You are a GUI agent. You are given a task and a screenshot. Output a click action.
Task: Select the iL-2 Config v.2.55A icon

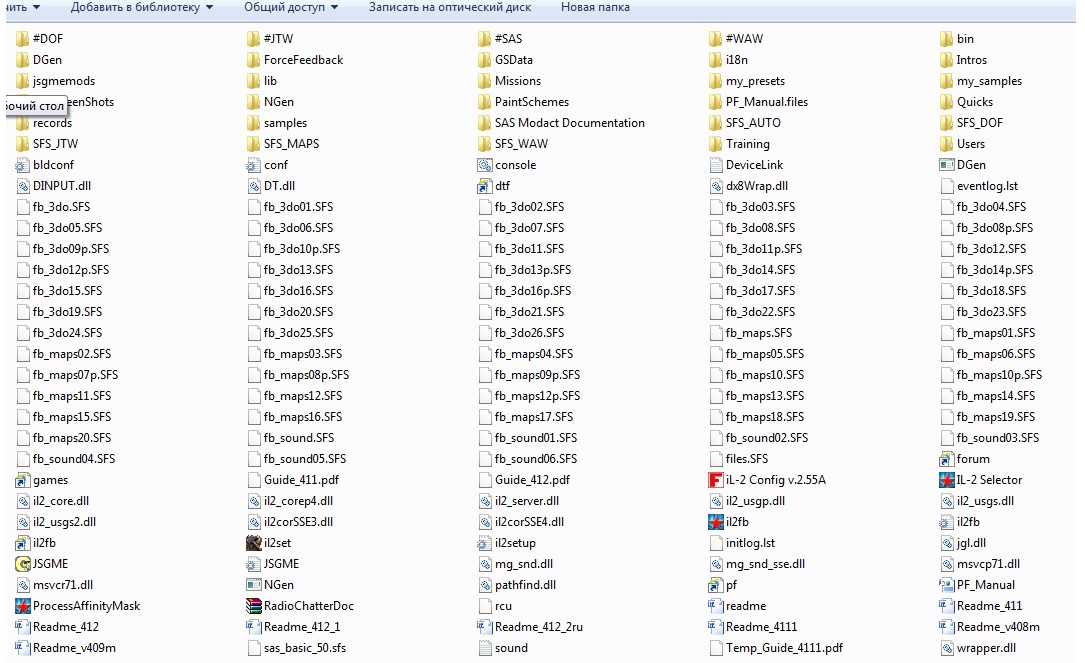pos(715,480)
